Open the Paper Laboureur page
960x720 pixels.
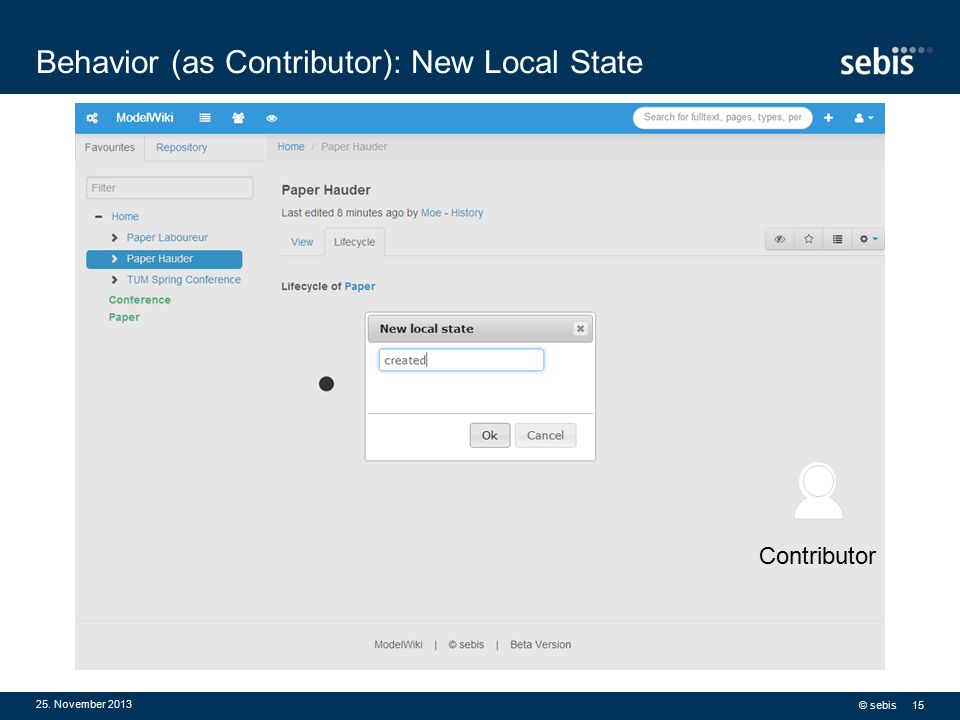[167, 238]
